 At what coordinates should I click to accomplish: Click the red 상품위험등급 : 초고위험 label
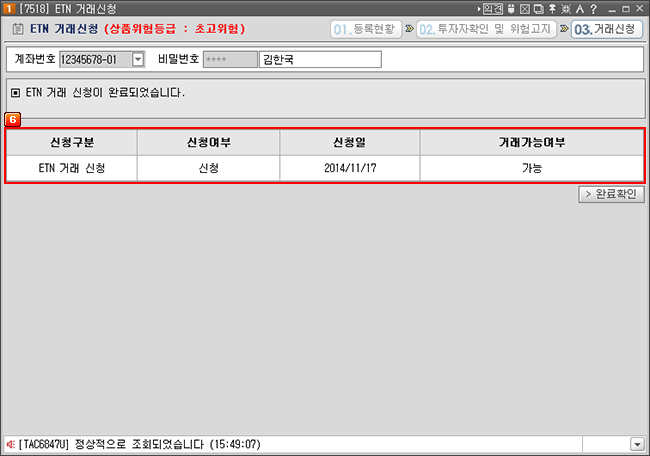tap(175, 29)
